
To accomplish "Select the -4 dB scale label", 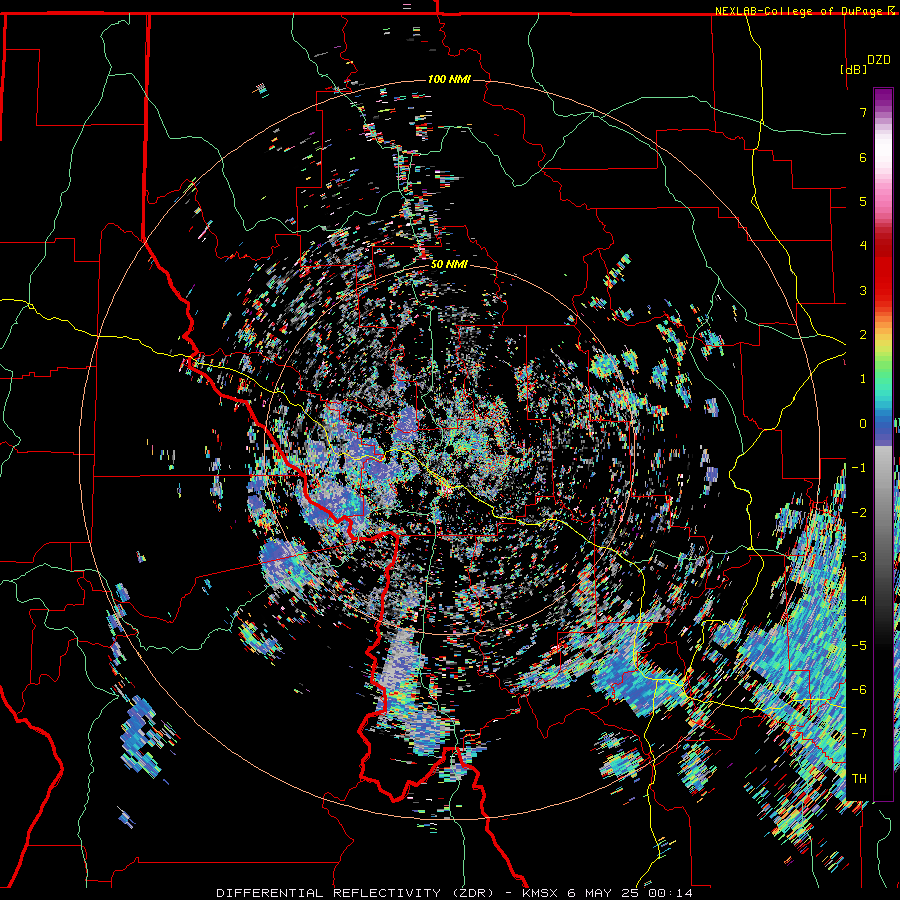I will pyautogui.click(x=859, y=601).
